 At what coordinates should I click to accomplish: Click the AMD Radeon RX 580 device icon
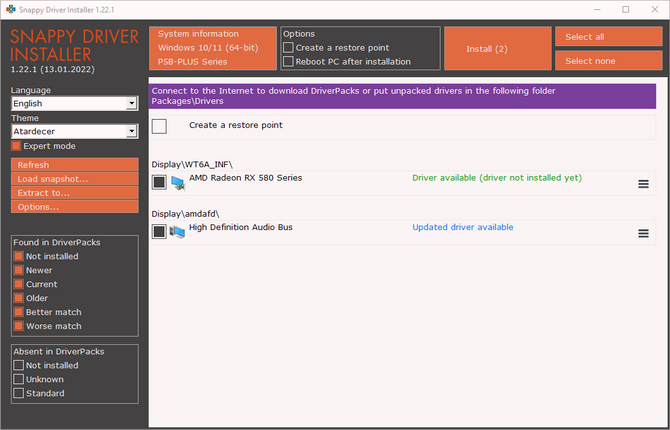click(178, 183)
